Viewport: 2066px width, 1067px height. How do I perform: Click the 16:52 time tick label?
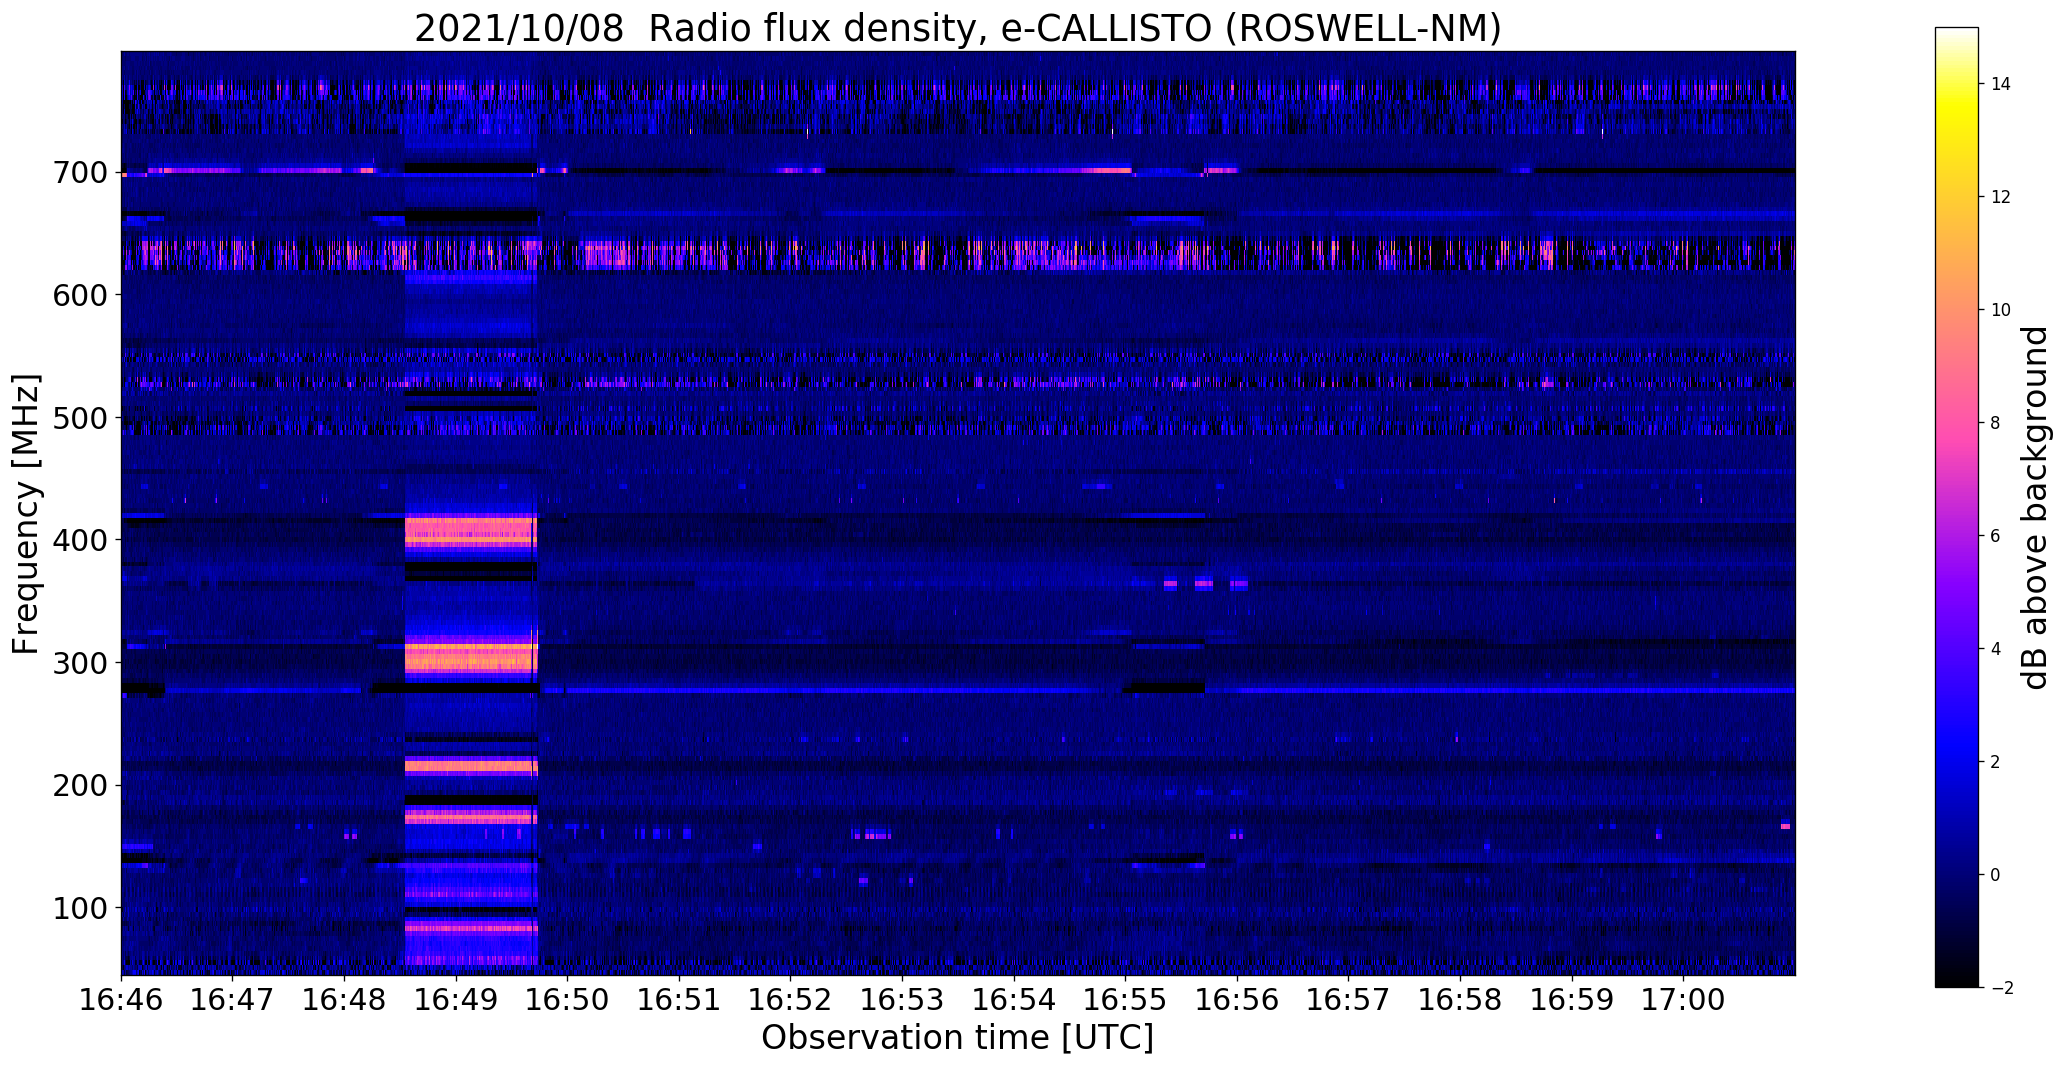click(791, 1000)
